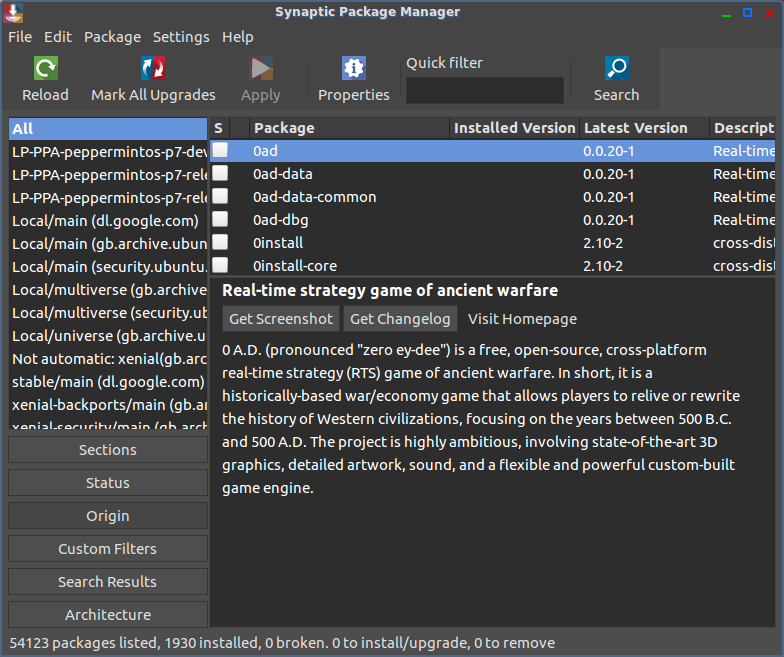The image size is (784, 657).
Task: Open the Package menu
Action: pyautogui.click(x=112, y=37)
